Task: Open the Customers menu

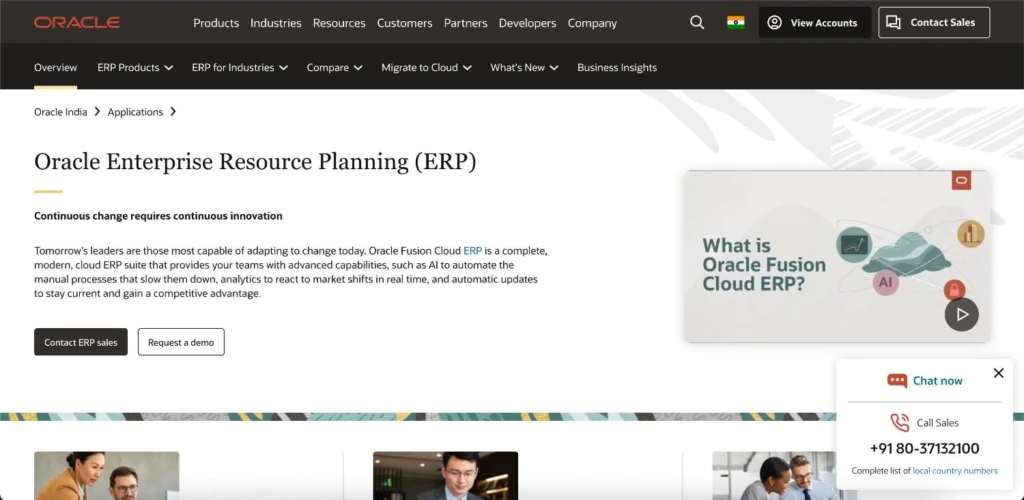Action: [x=404, y=23]
